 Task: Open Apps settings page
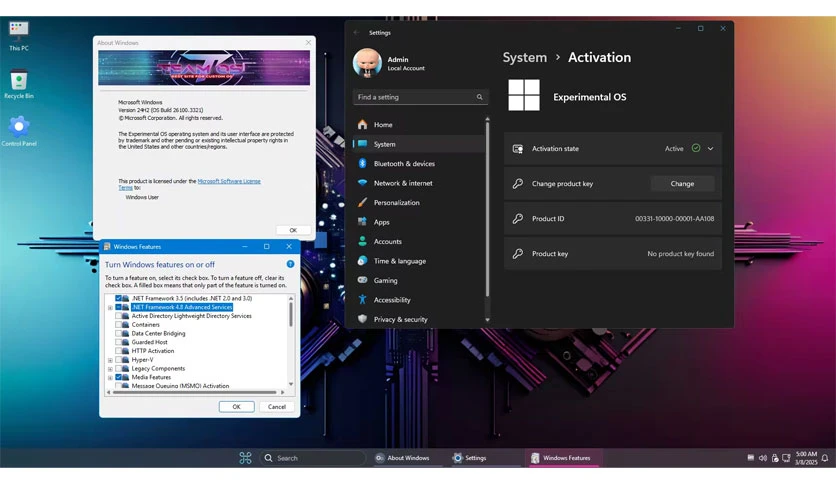(x=419, y=222)
